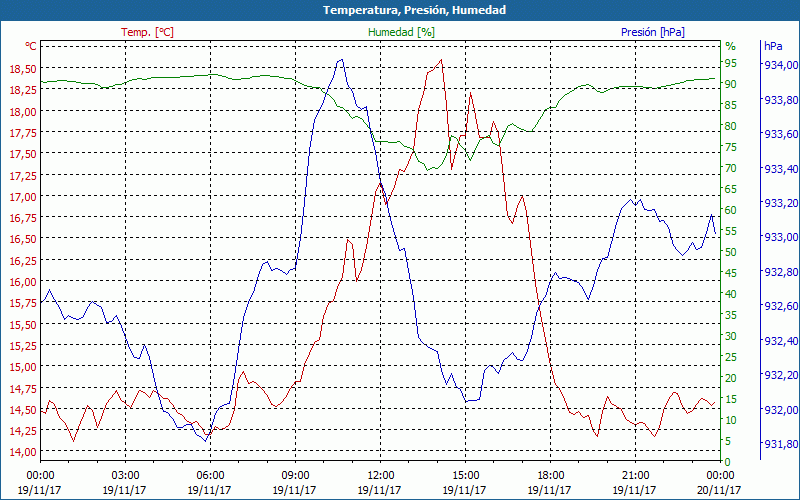Click temperature axis value '18,00'
Image resolution: width=800 pixels, height=500 pixels.
(22, 111)
